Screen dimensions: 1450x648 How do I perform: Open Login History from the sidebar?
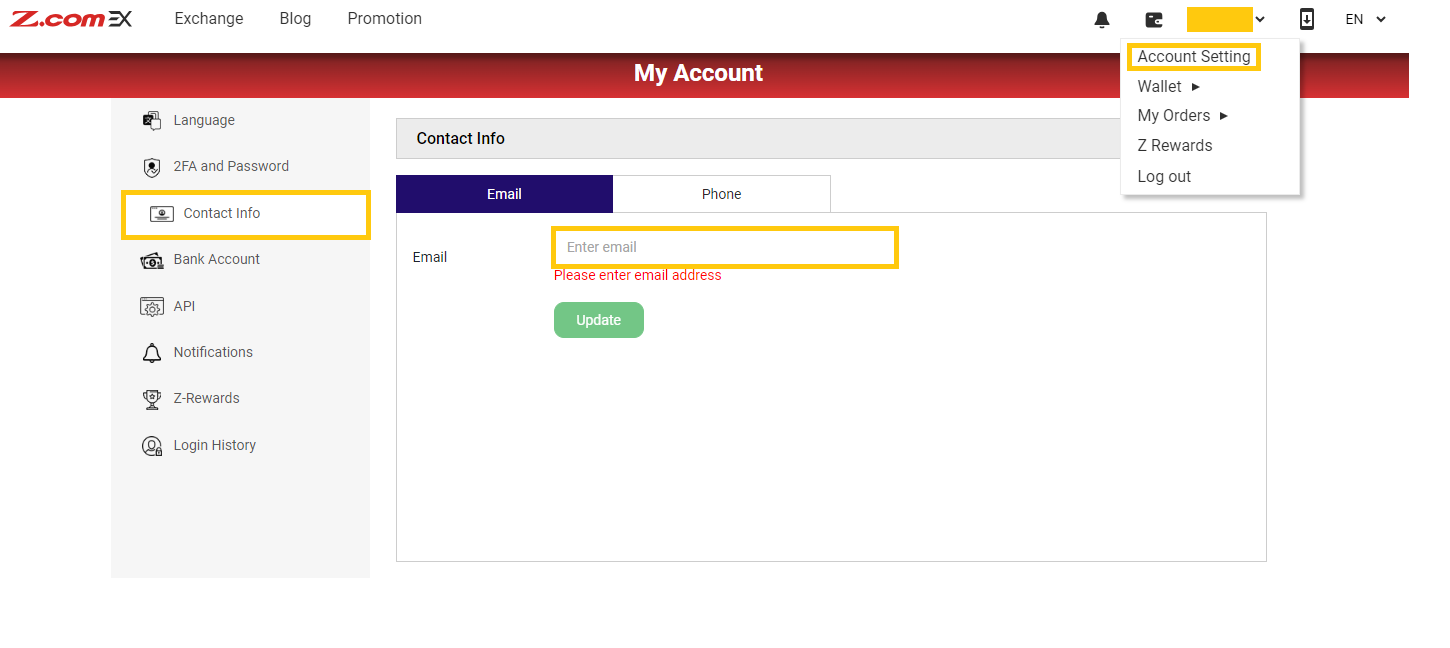pyautogui.click(x=214, y=445)
